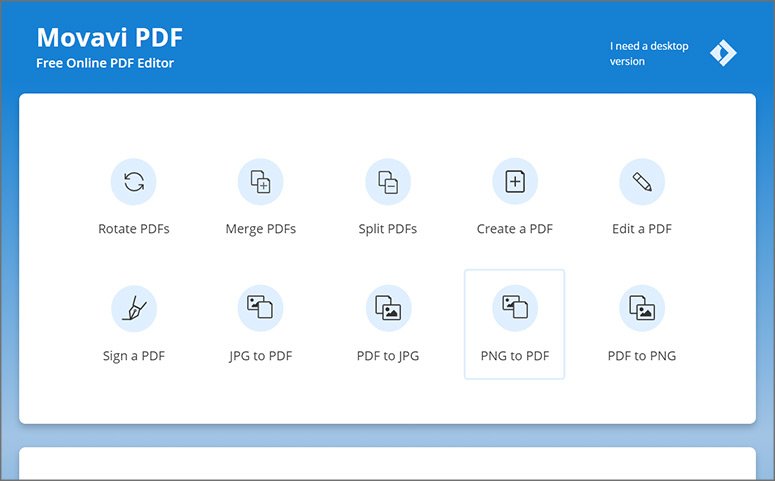Click the 'Rotate PDFs' text label

[x=134, y=229]
